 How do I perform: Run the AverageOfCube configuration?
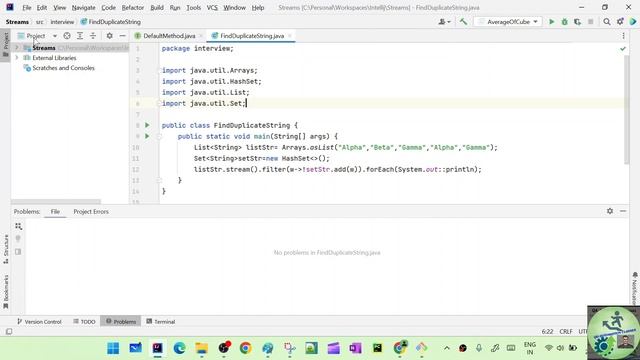click(x=551, y=22)
